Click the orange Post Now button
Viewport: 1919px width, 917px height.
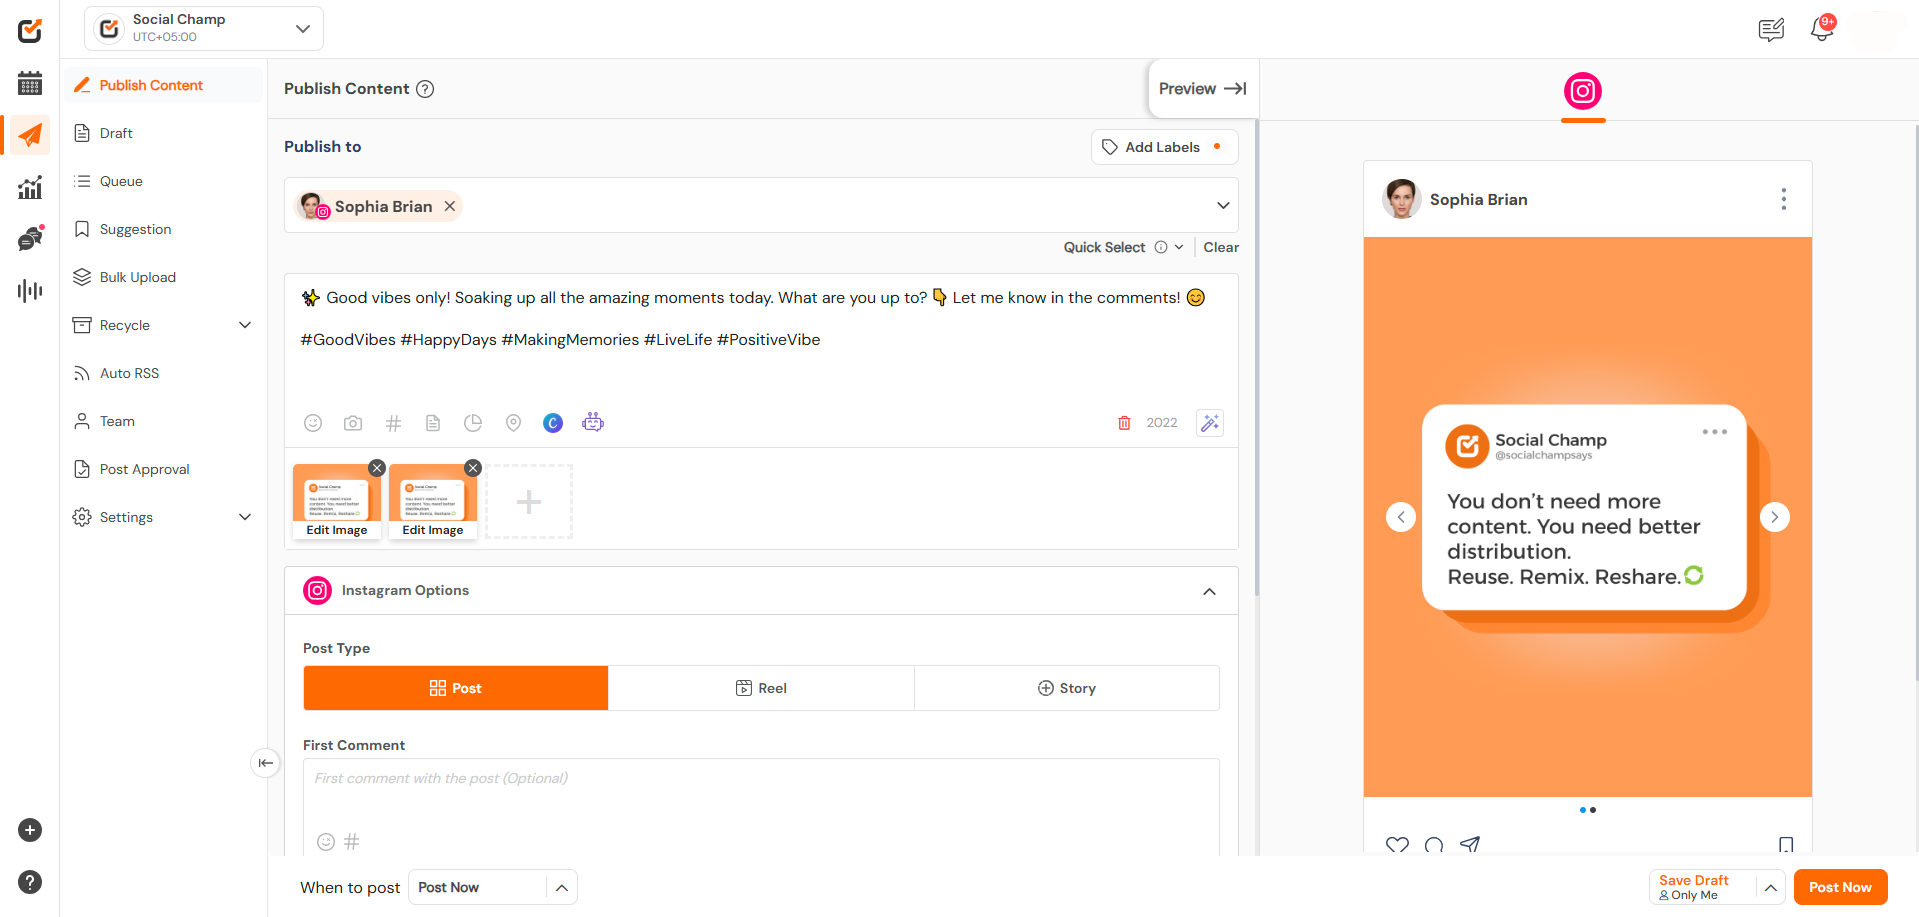tap(1840, 887)
